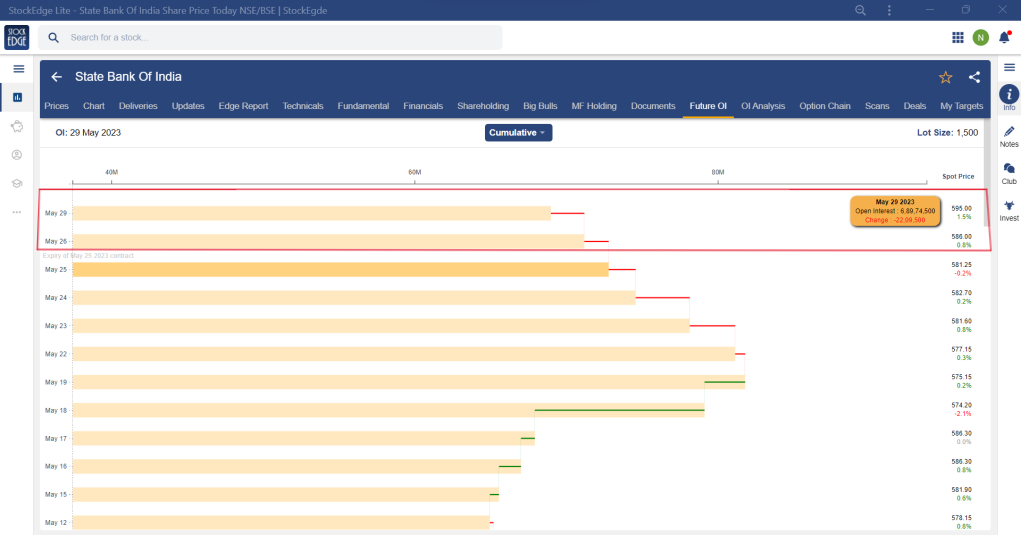The width and height of the screenshot is (1021, 535).
Task: Click the May 25 open interest bar
Action: 340,270
